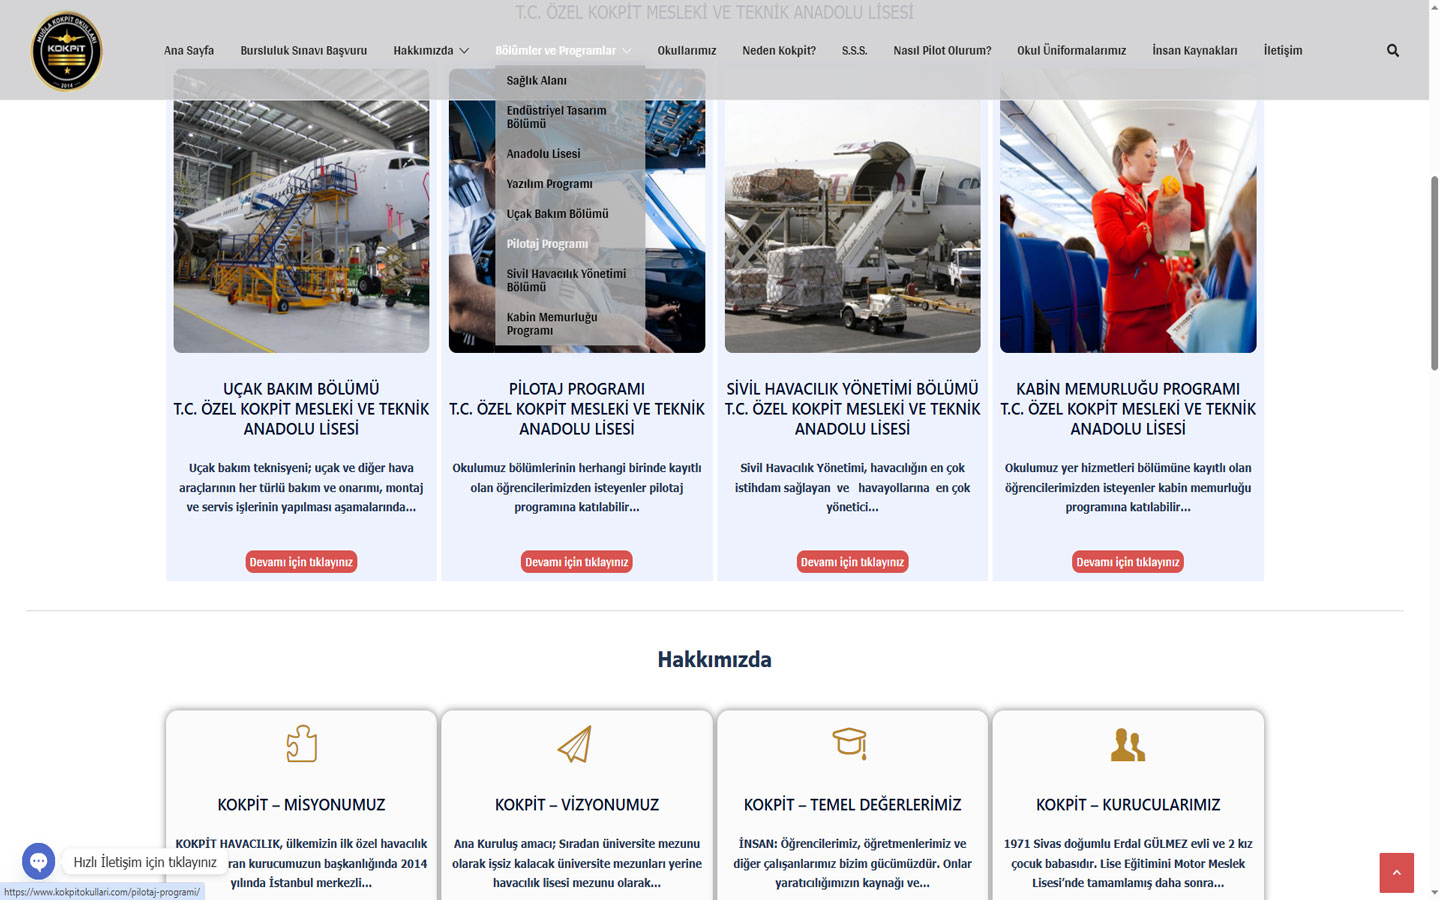
Task: Click Devamı için tıklayınız under Uçak Bakım
Action: pyautogui.click(x=301, y=562)
